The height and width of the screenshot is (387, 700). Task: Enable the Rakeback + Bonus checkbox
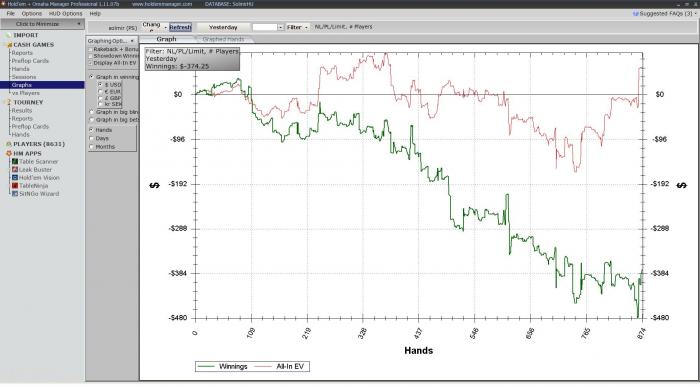[91, 50]
